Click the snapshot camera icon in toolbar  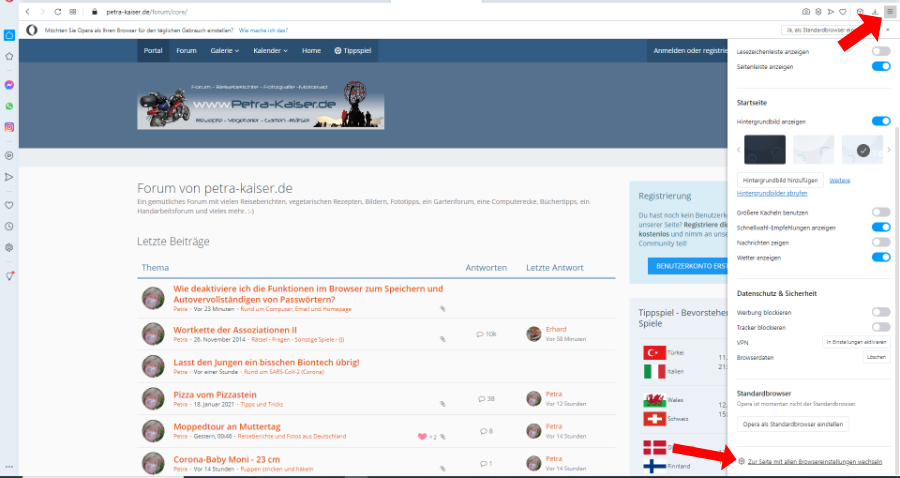click(806, 11)
